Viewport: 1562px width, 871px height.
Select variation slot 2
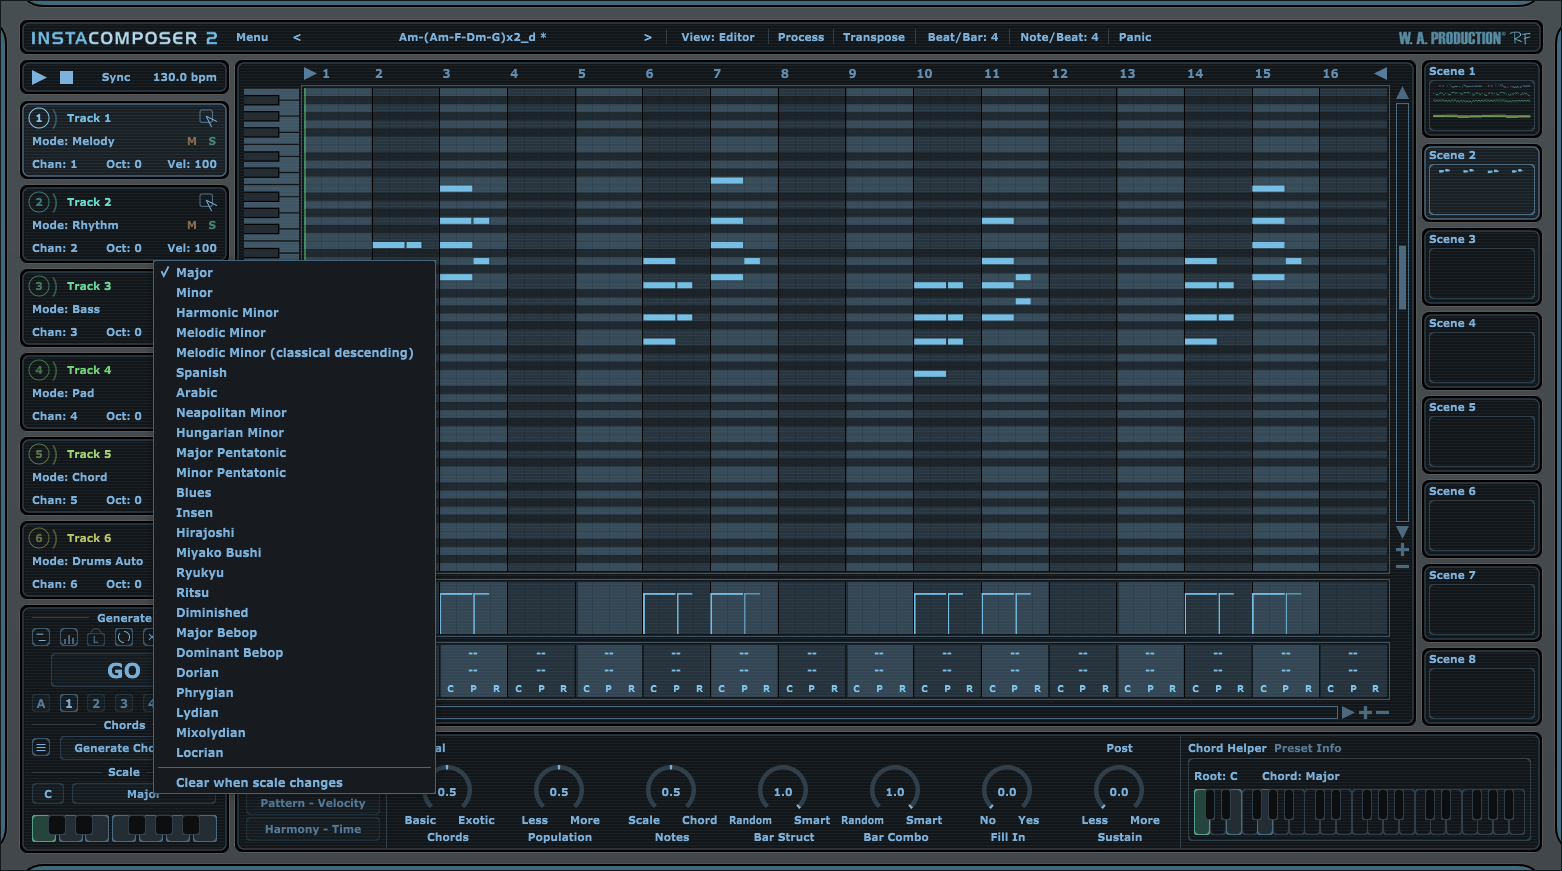tap(96, 703)
